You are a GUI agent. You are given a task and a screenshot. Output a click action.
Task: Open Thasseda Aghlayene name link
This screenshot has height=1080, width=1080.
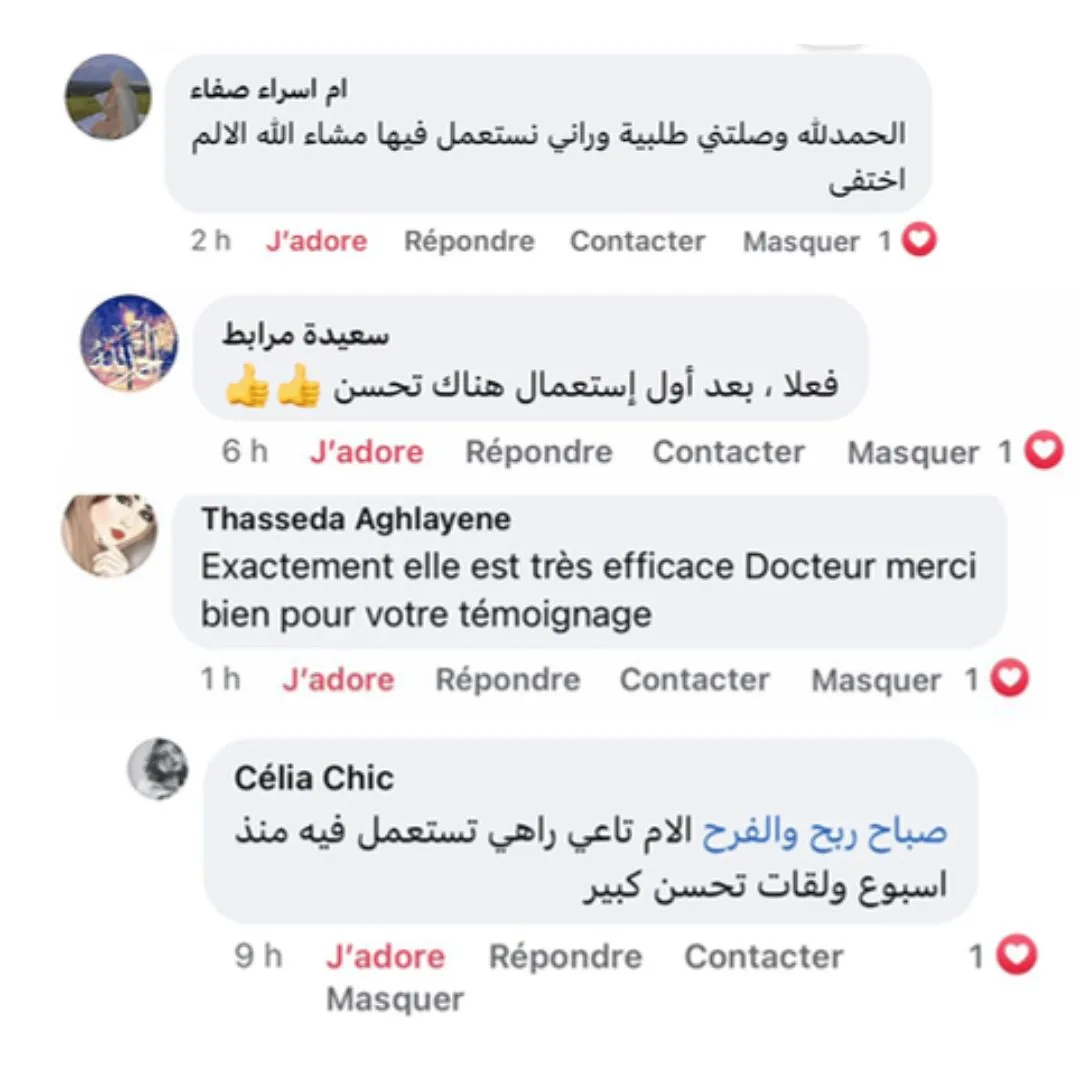click(x=356, y=519)
